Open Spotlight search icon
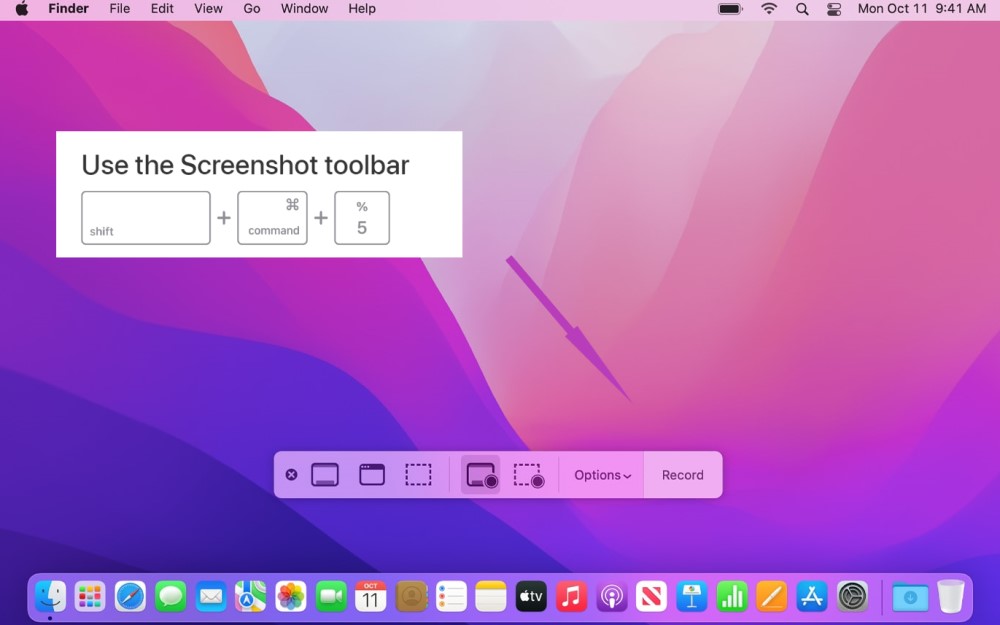 [x=802, y=9]
